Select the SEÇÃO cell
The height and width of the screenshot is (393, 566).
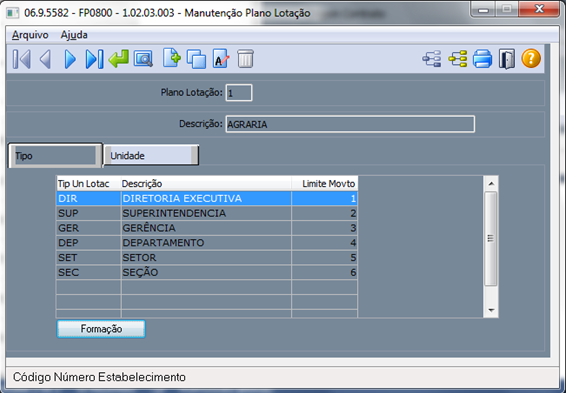click(x=206, y=272)
